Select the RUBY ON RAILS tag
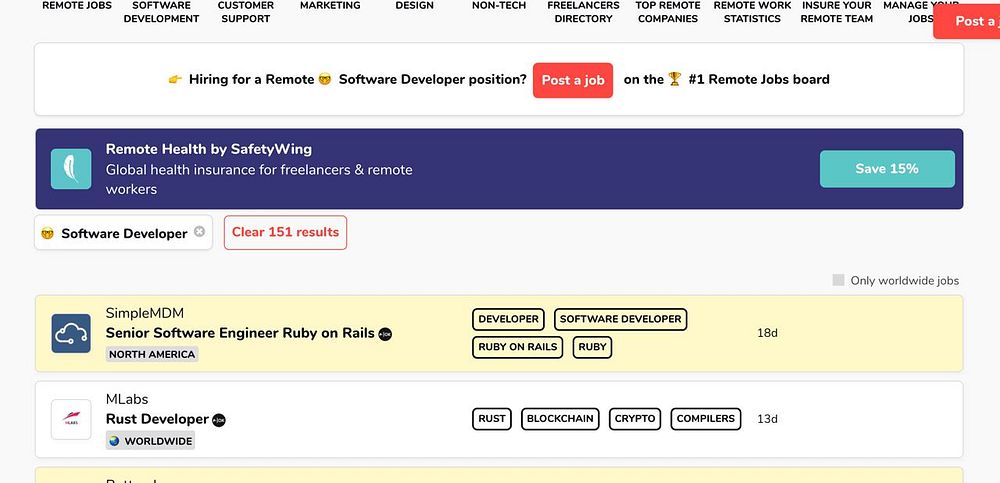The height and width of the screenshot is (483, 1000). click(518, 348)
